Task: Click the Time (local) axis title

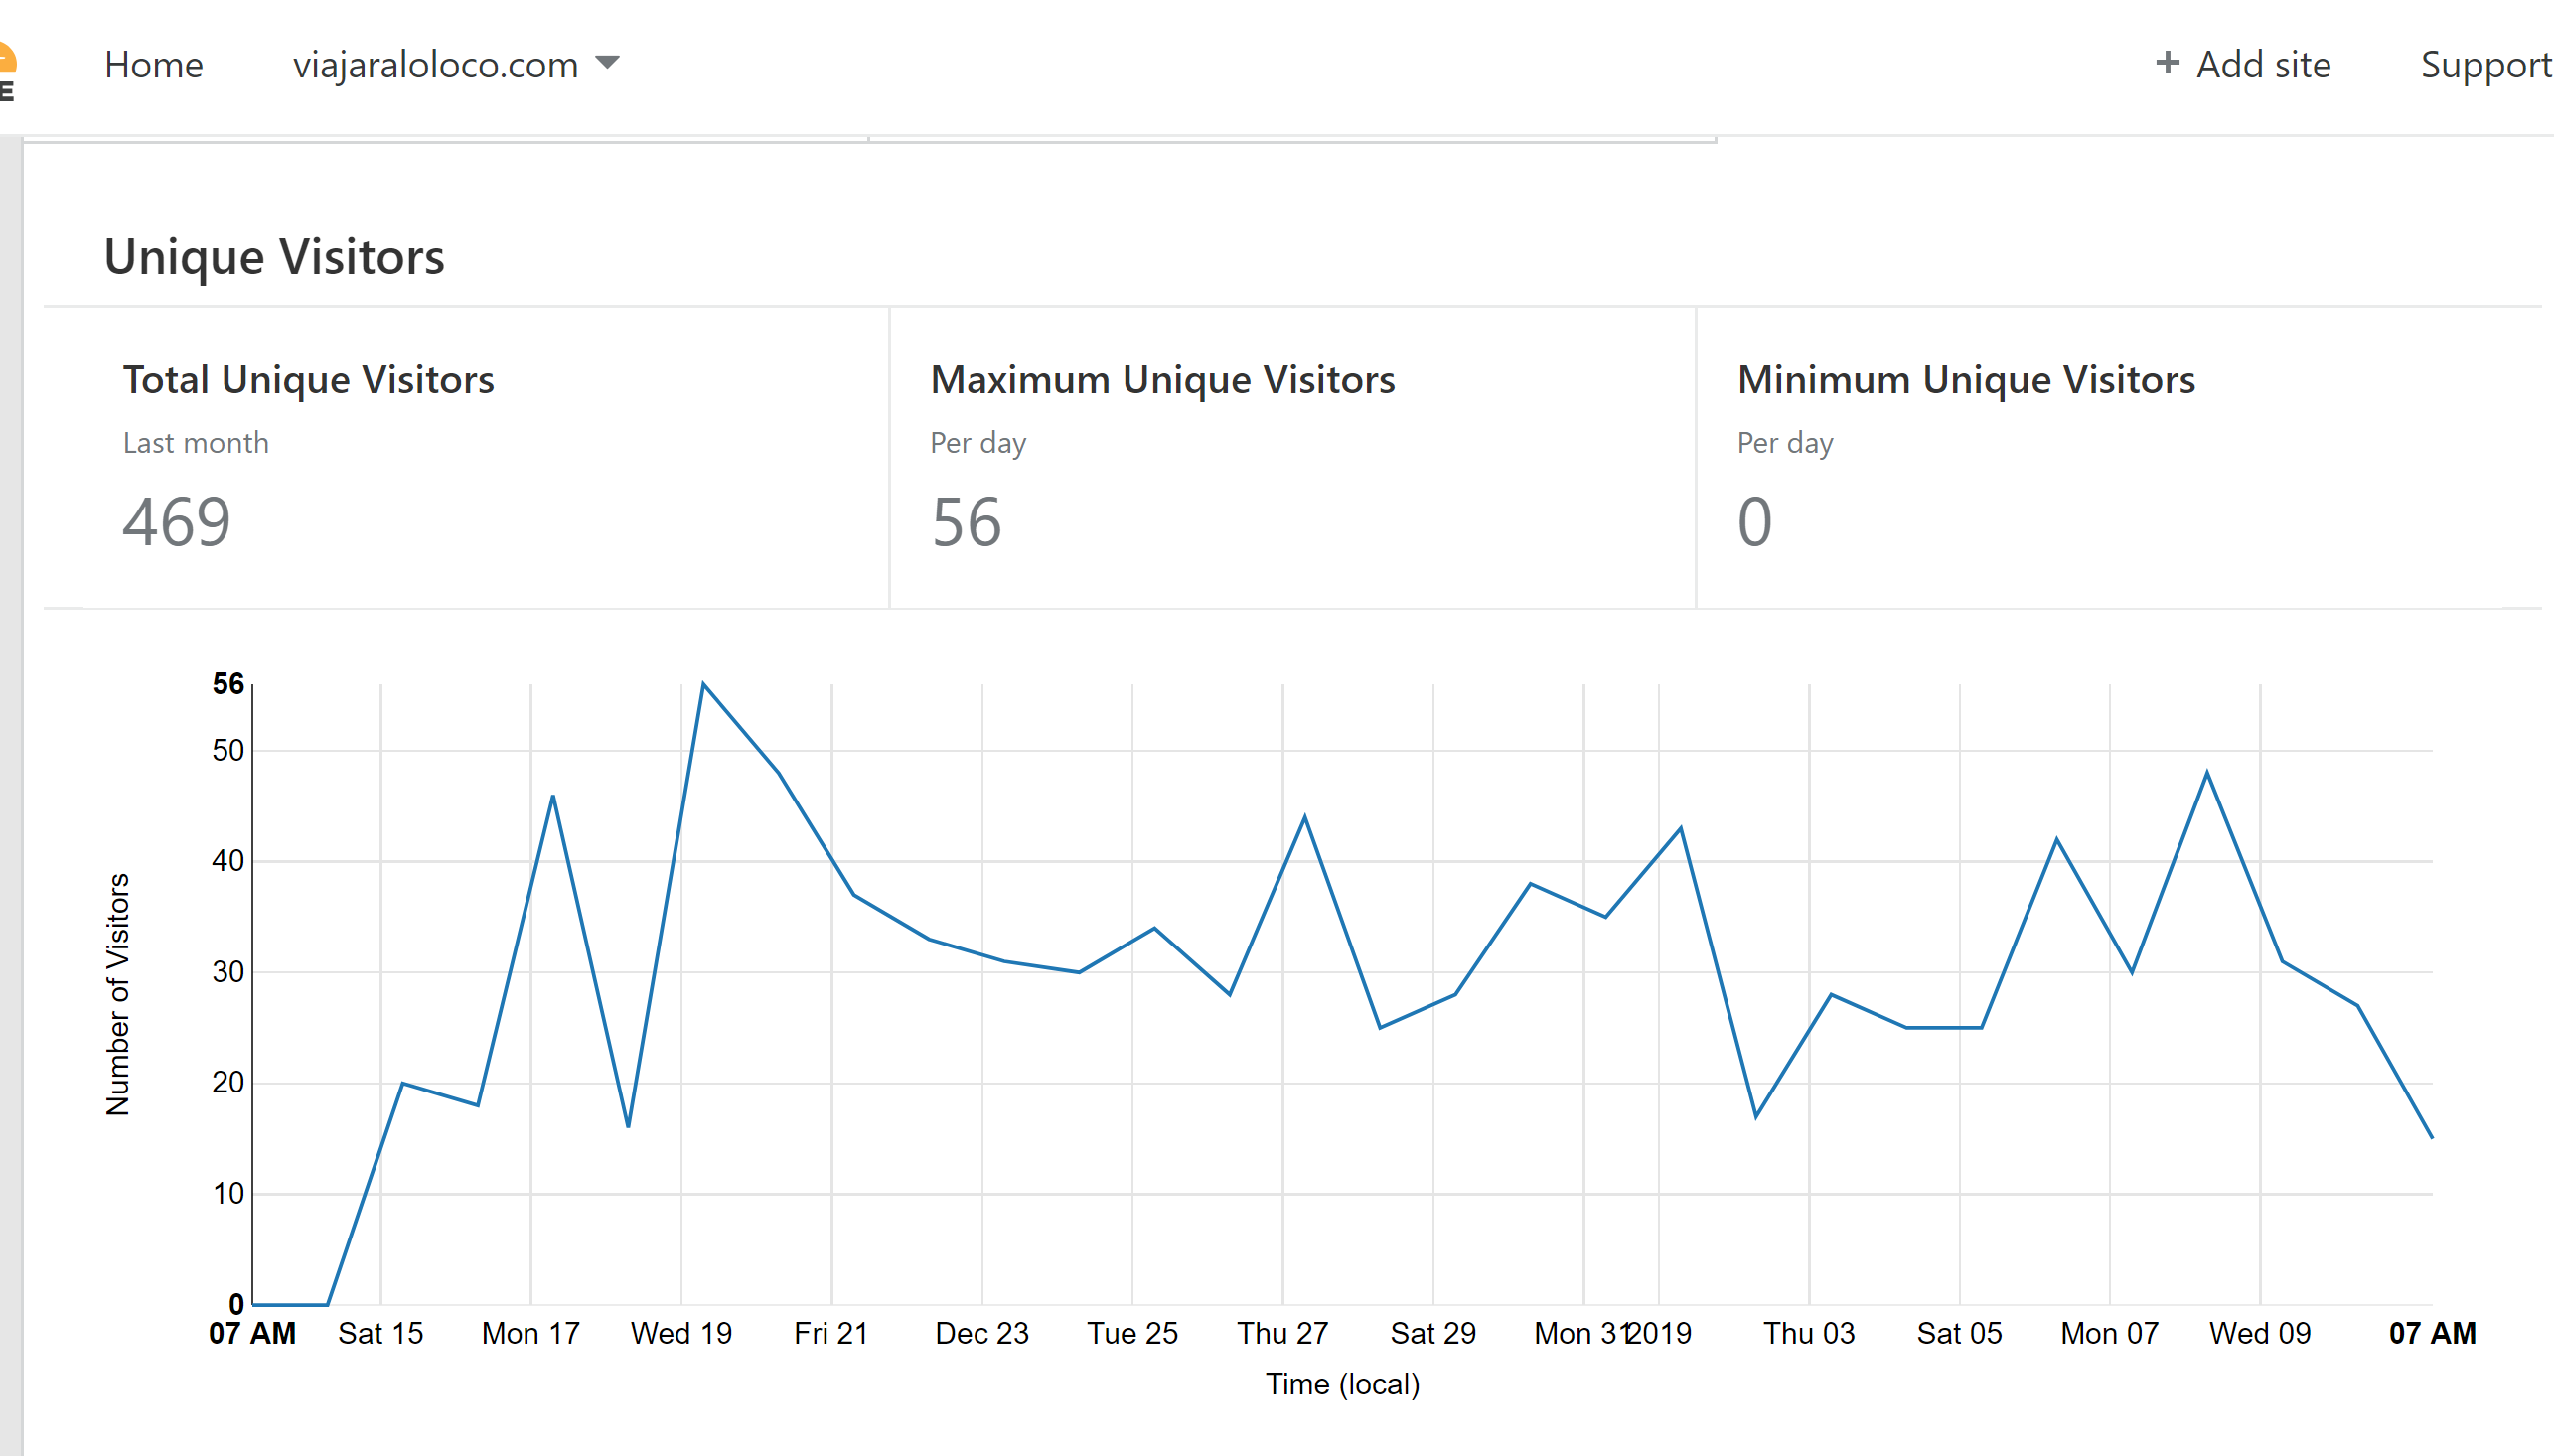Action: 1342,1384
